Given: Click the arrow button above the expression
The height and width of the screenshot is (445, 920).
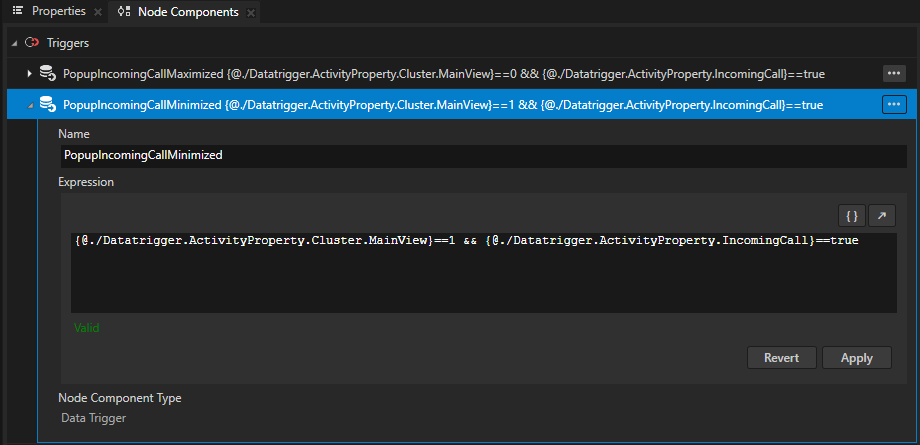Looking at the screenshot, I should pyautogui.click(x=882, y=215).
